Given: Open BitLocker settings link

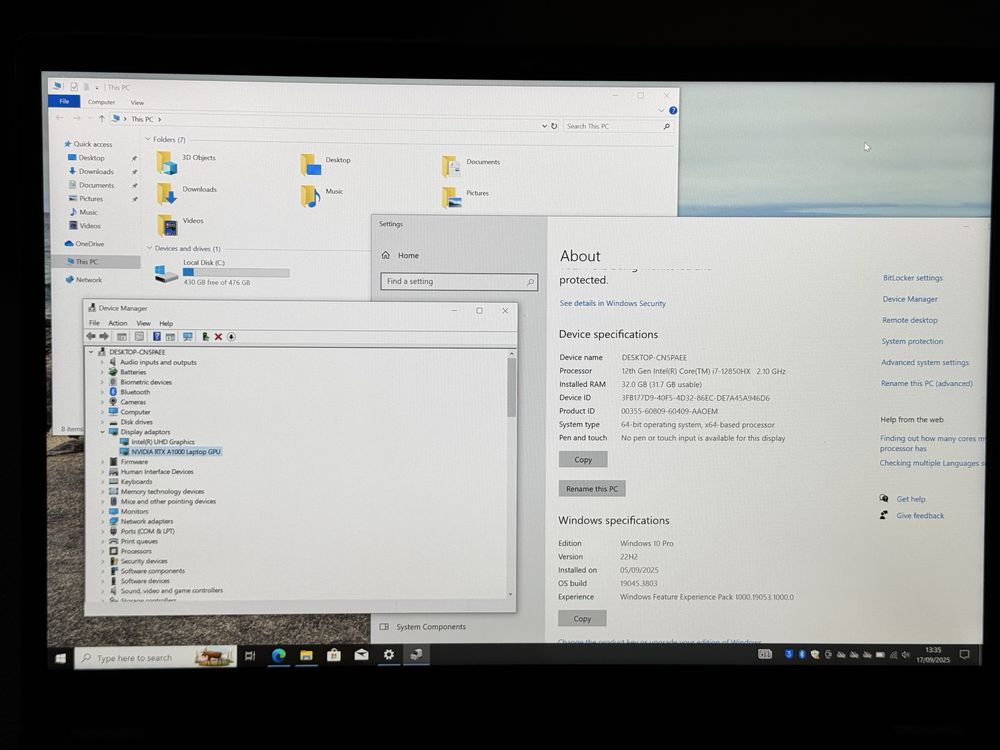Looking at the screenshot, I should (x=913, y=278).
